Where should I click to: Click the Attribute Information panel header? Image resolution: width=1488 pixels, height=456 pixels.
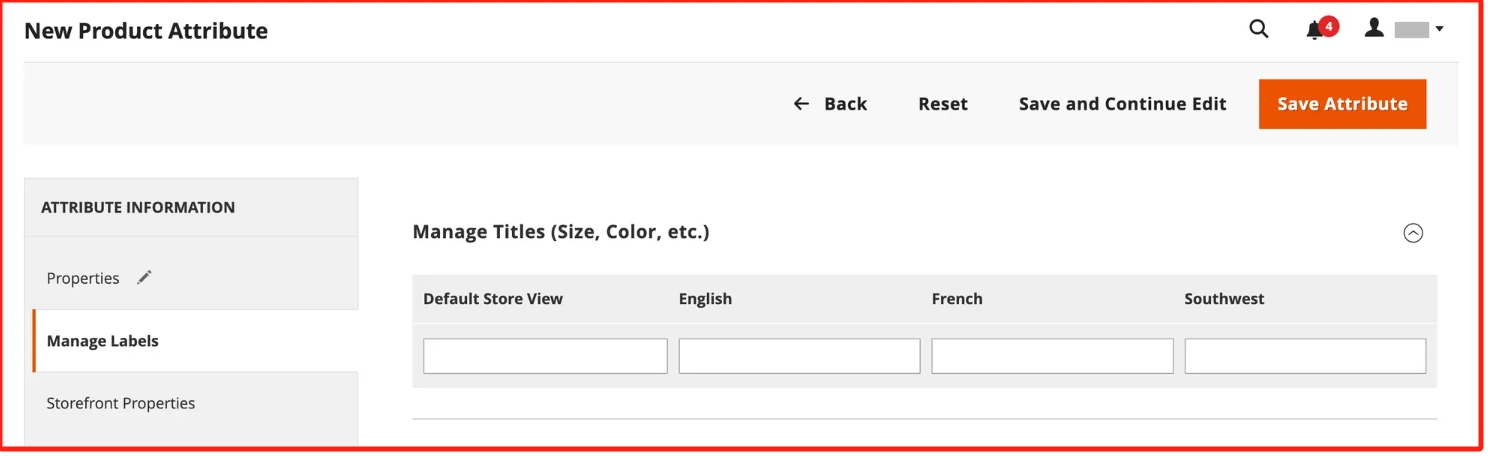point(138,208)
